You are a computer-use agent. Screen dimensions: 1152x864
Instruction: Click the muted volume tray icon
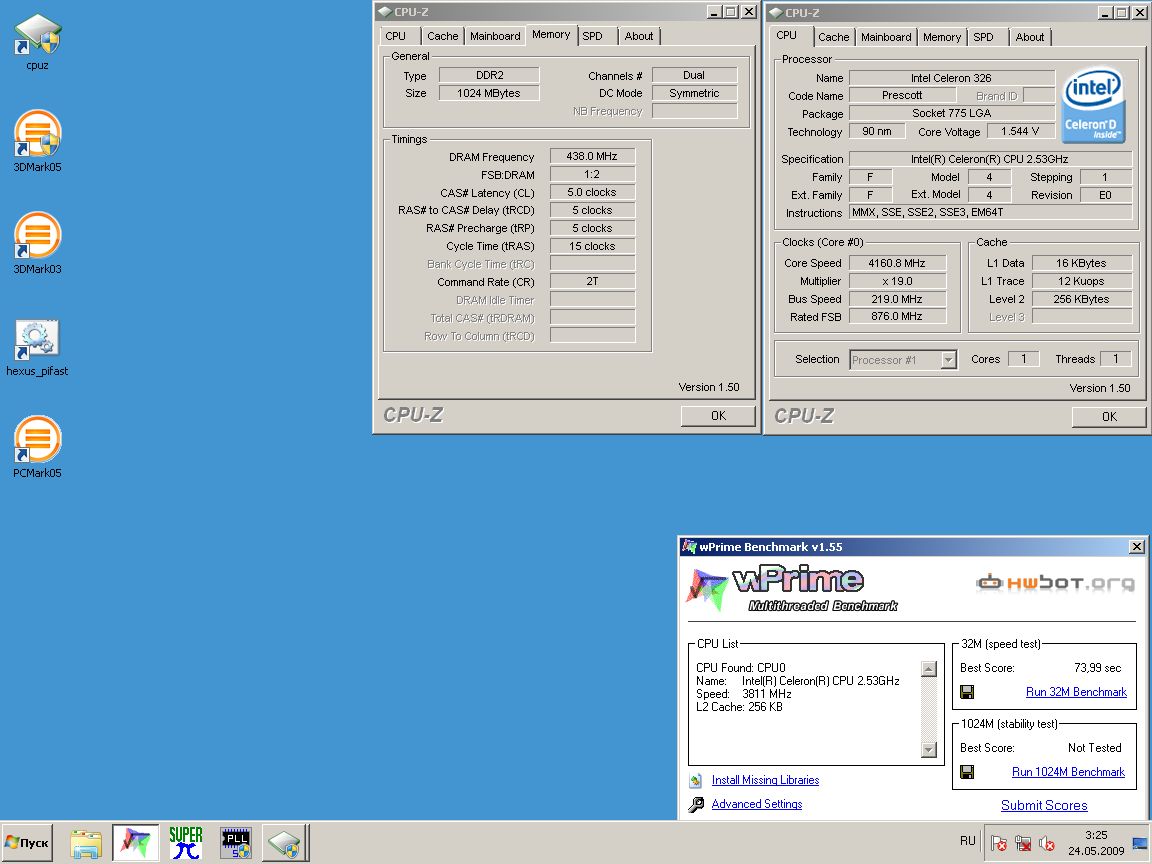(x=1047, y=843)
